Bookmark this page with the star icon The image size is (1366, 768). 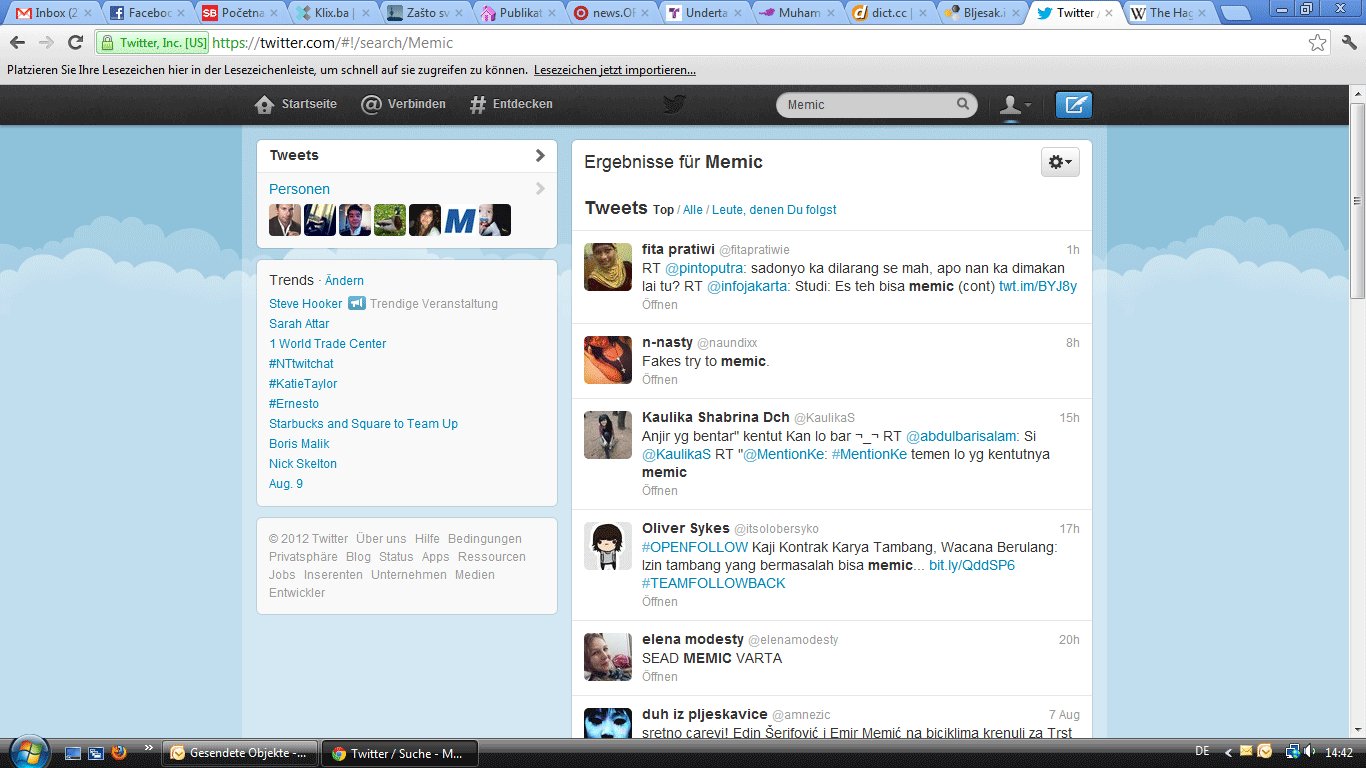[1318, 43]
